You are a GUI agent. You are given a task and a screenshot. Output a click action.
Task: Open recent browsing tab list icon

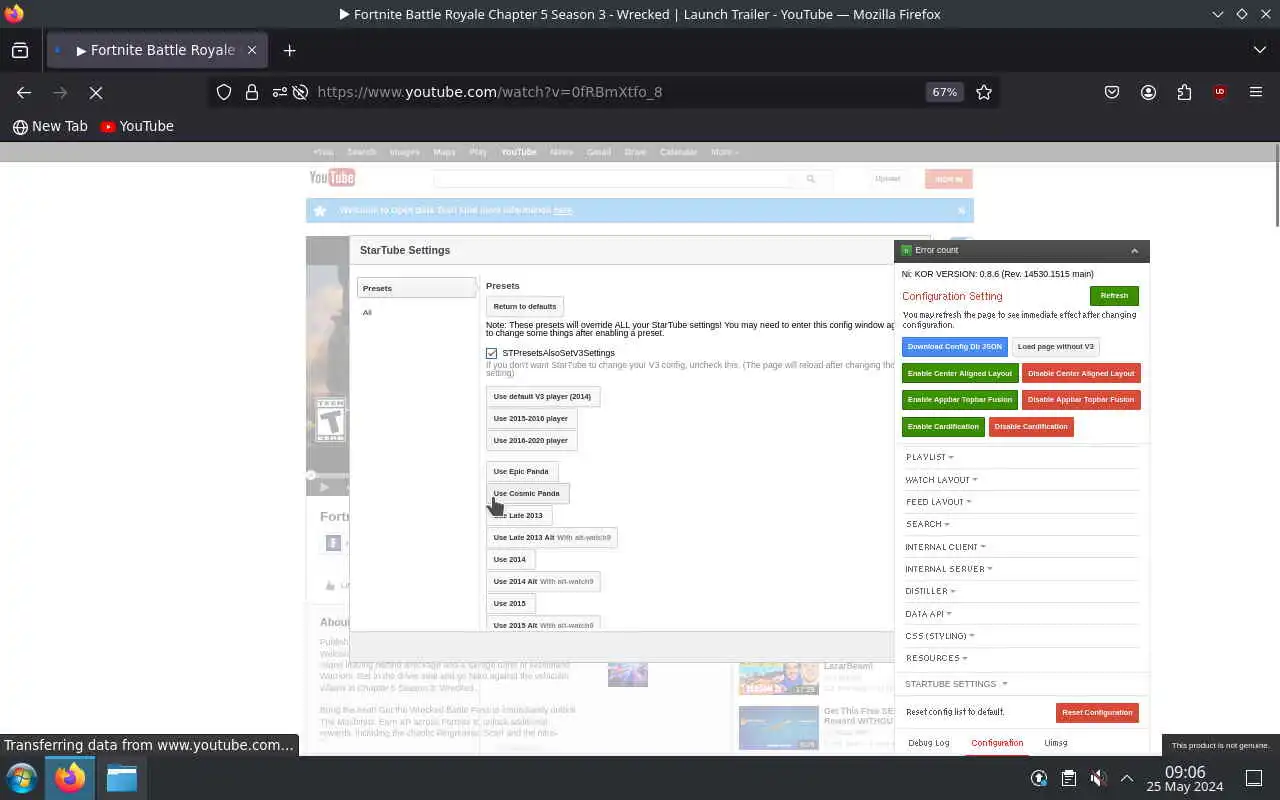point(20,50)
